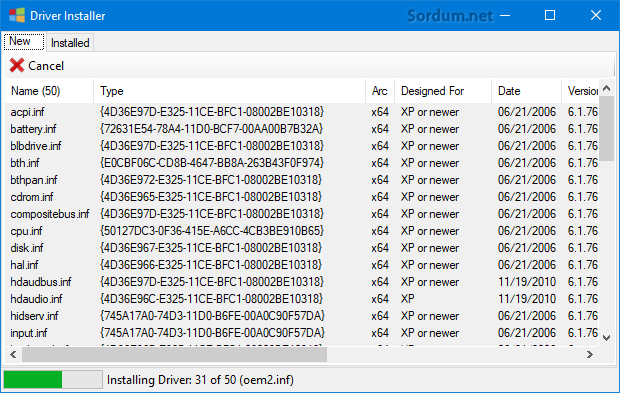This screenshot has width=620, height=393.
Task: Select hidserv.inf in the list
Action: (x=302, y=316)
